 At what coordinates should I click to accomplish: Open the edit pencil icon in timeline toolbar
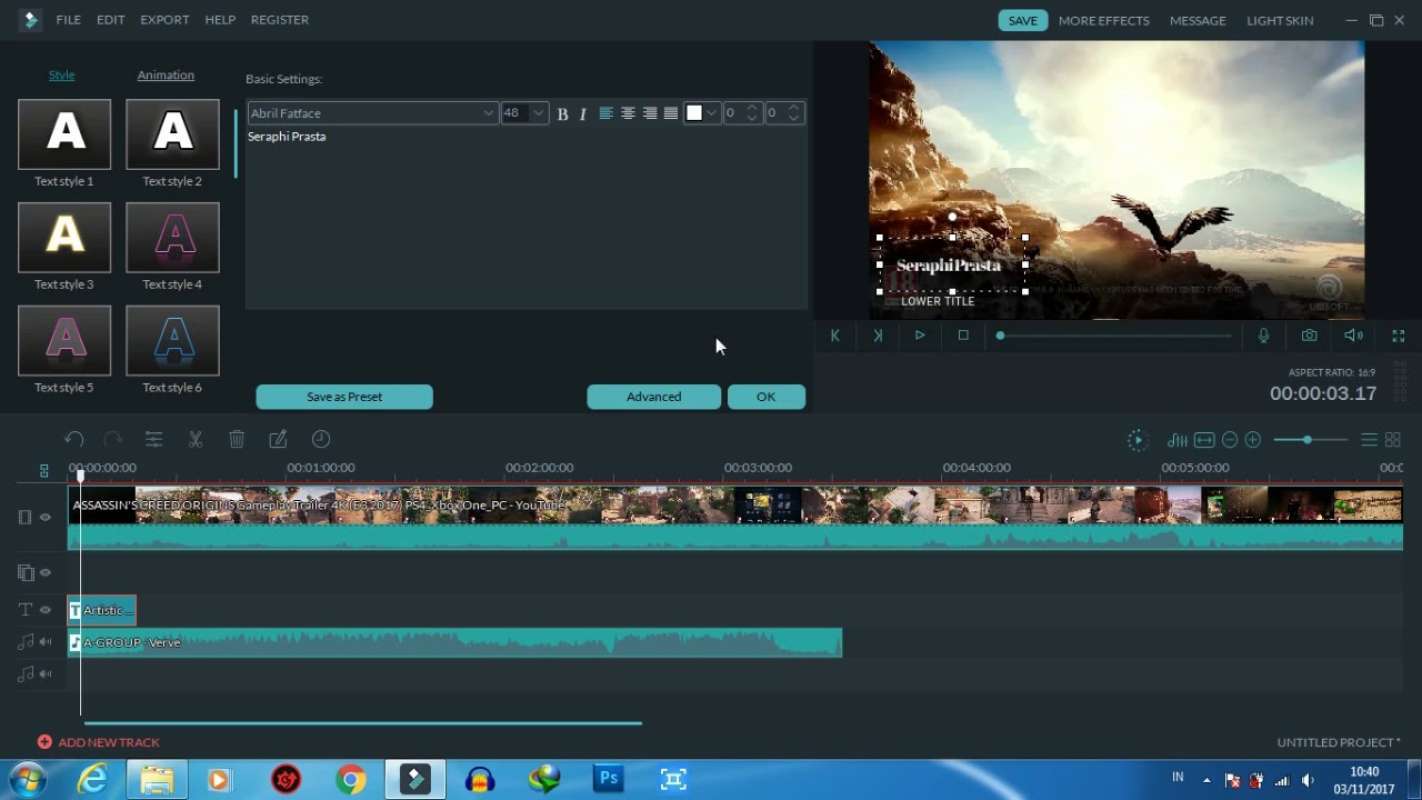[x=278, y=440]
